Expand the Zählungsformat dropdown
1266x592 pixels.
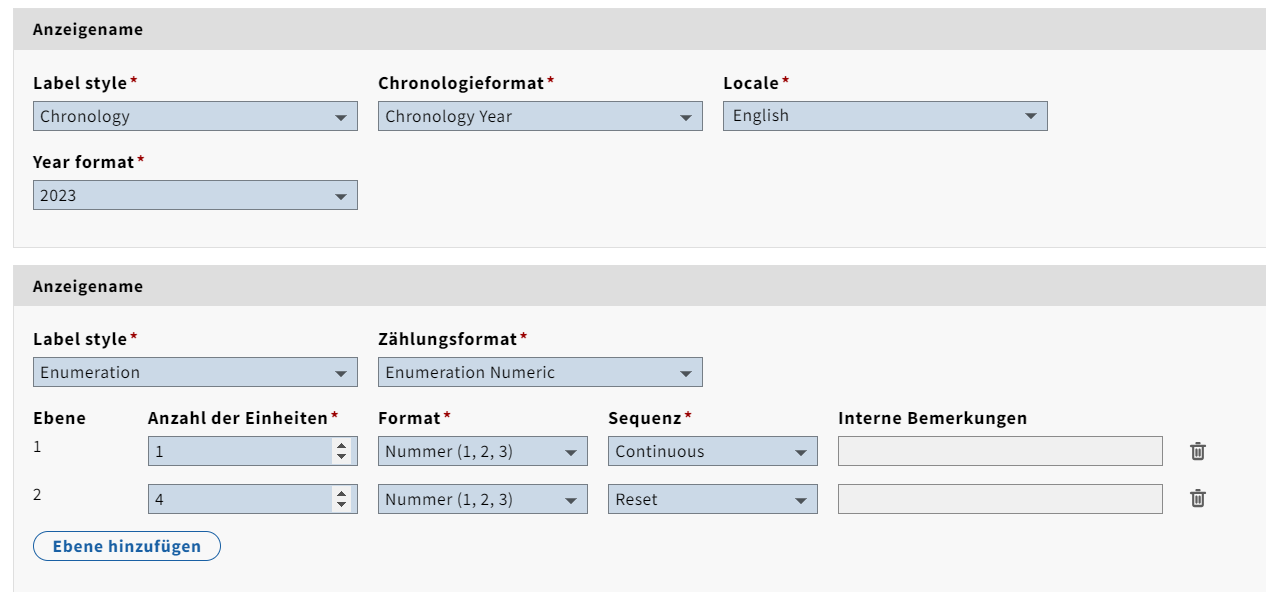[540, 373]
